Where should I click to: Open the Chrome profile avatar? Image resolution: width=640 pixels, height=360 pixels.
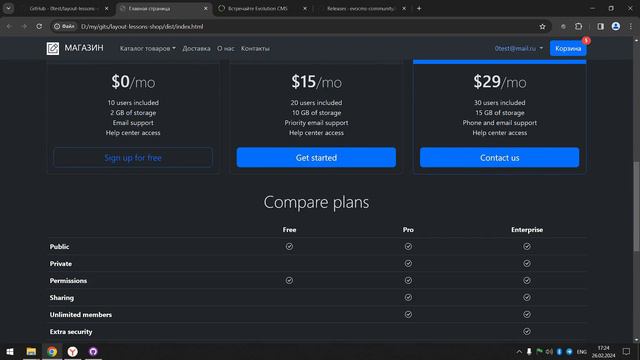[616, 27]
